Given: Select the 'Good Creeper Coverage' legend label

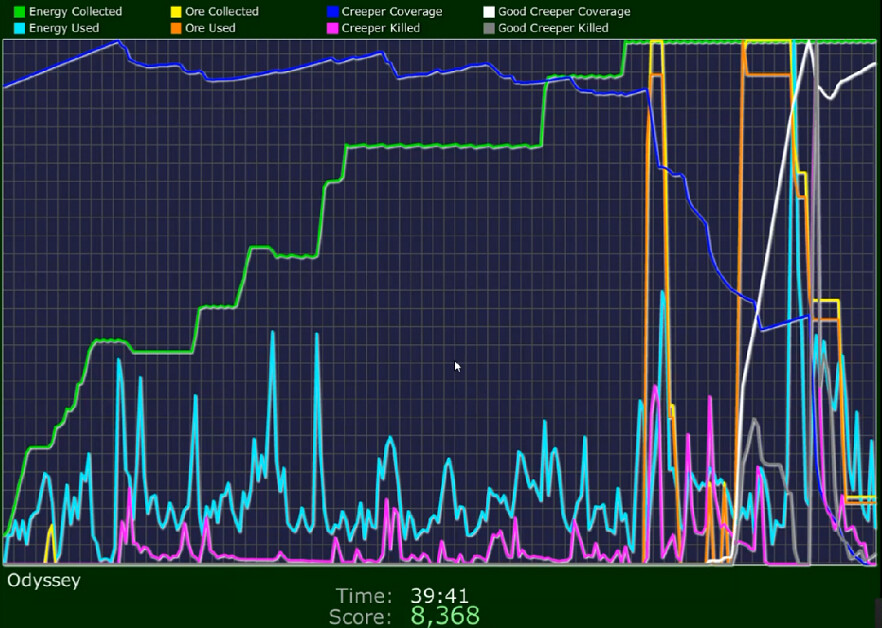Looking at the screenshot, I should click(564, 12).
